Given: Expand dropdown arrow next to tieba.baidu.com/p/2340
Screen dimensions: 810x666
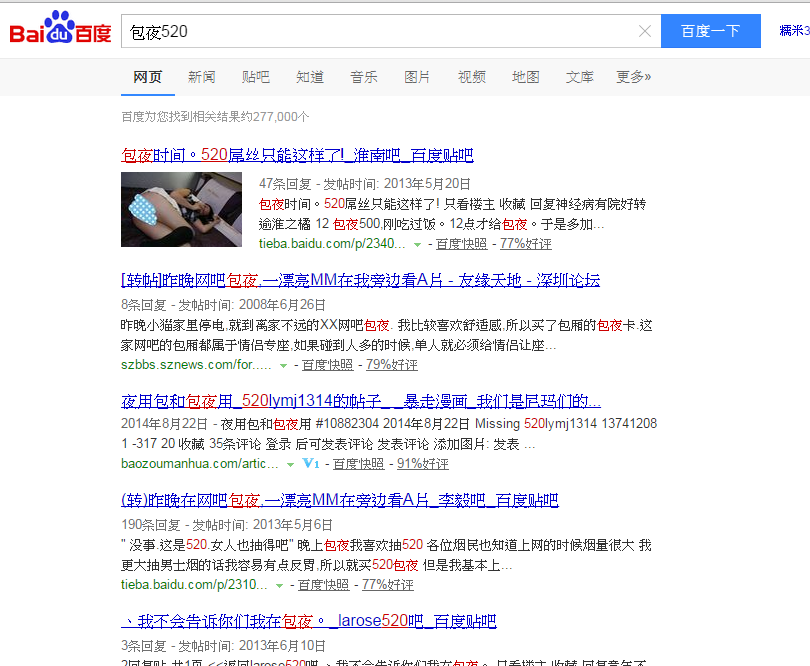Looking at the screenshot, I should [417, 245].
